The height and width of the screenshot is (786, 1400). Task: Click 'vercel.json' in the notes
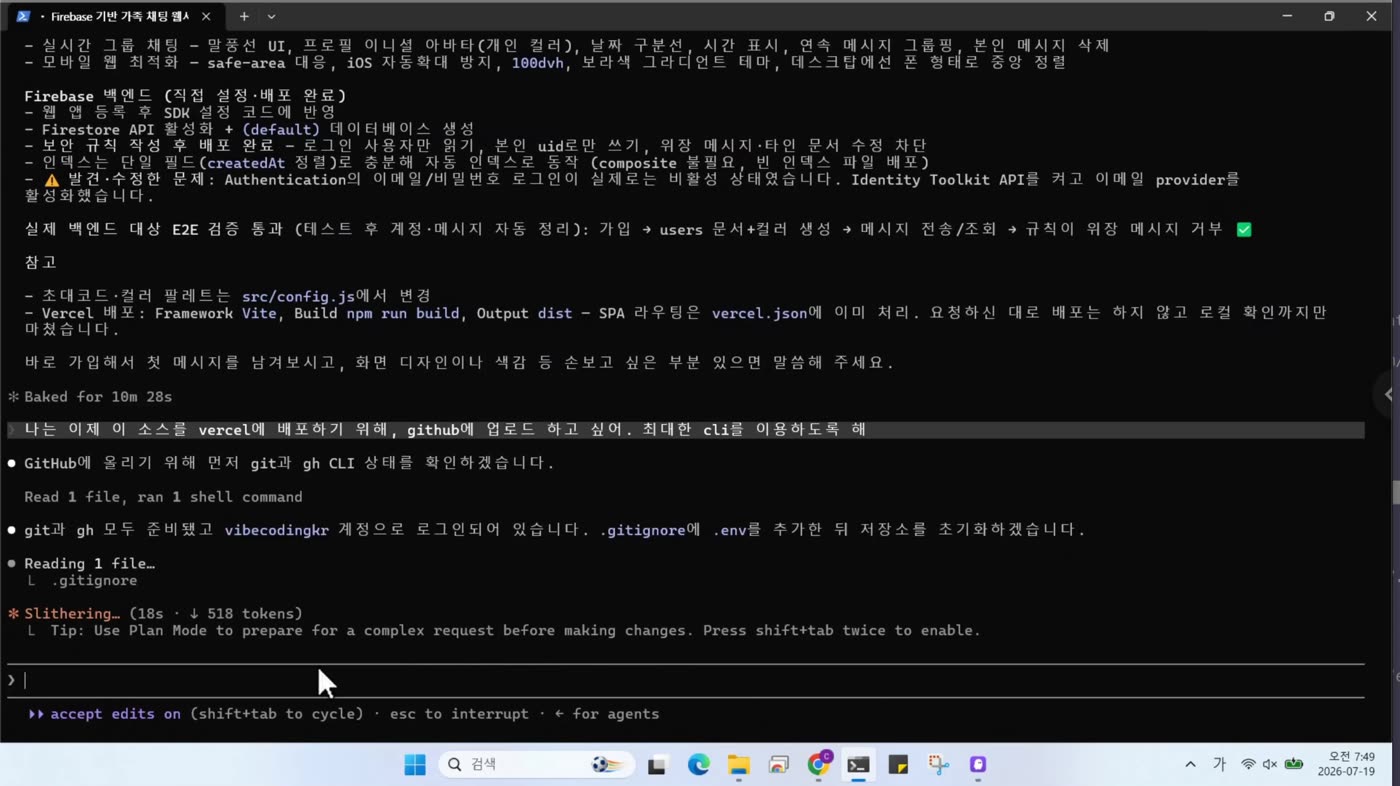point(759,313)
